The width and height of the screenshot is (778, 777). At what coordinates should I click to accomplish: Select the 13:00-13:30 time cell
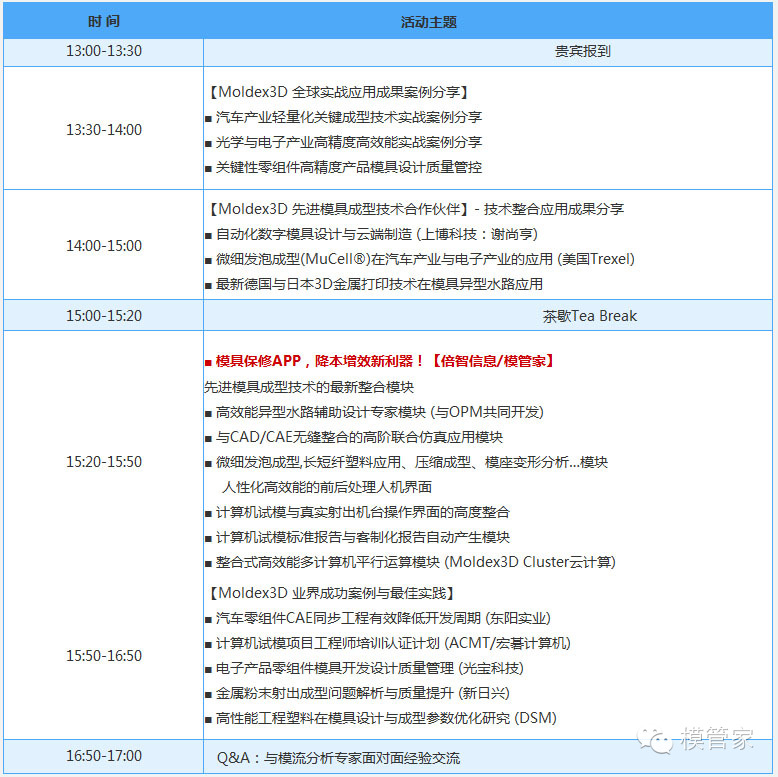point(104,51)
